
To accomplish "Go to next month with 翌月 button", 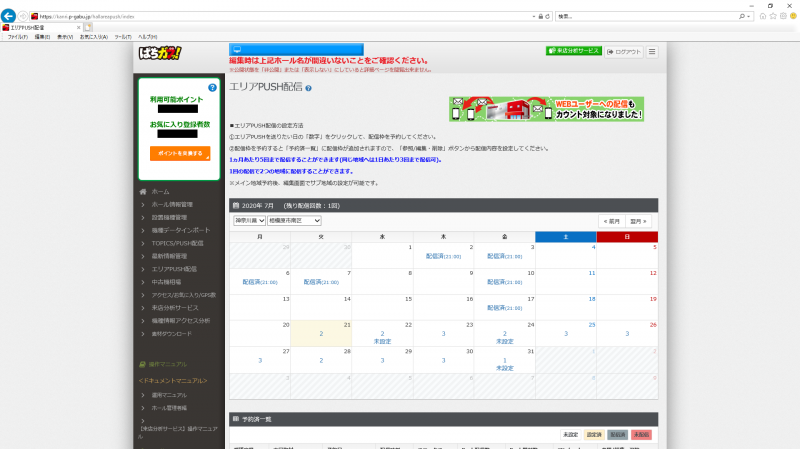I will click(640, 220).
